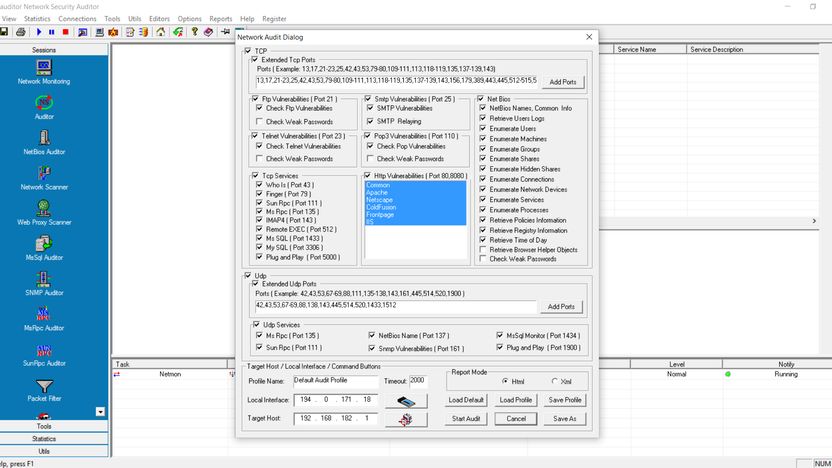Click Add Ports for TCP ports
The height and width of the screenshot is (468, 832).
tap(562, 82)
